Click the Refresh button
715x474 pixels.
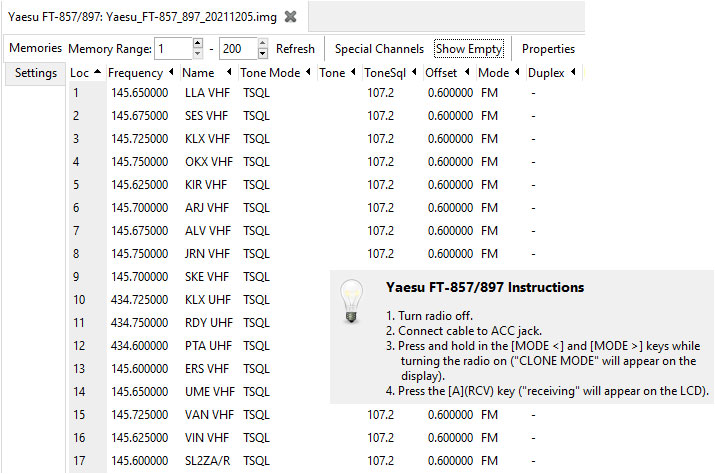295,49
